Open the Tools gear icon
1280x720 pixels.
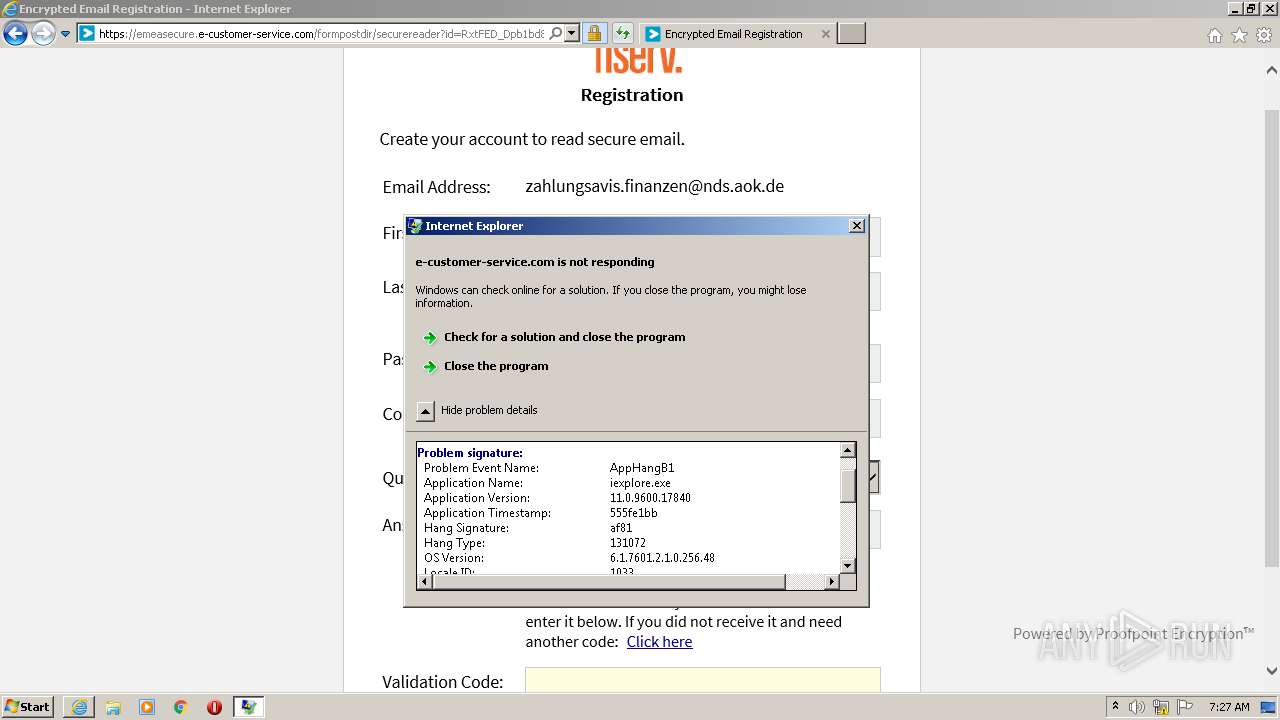[1263, 35]
